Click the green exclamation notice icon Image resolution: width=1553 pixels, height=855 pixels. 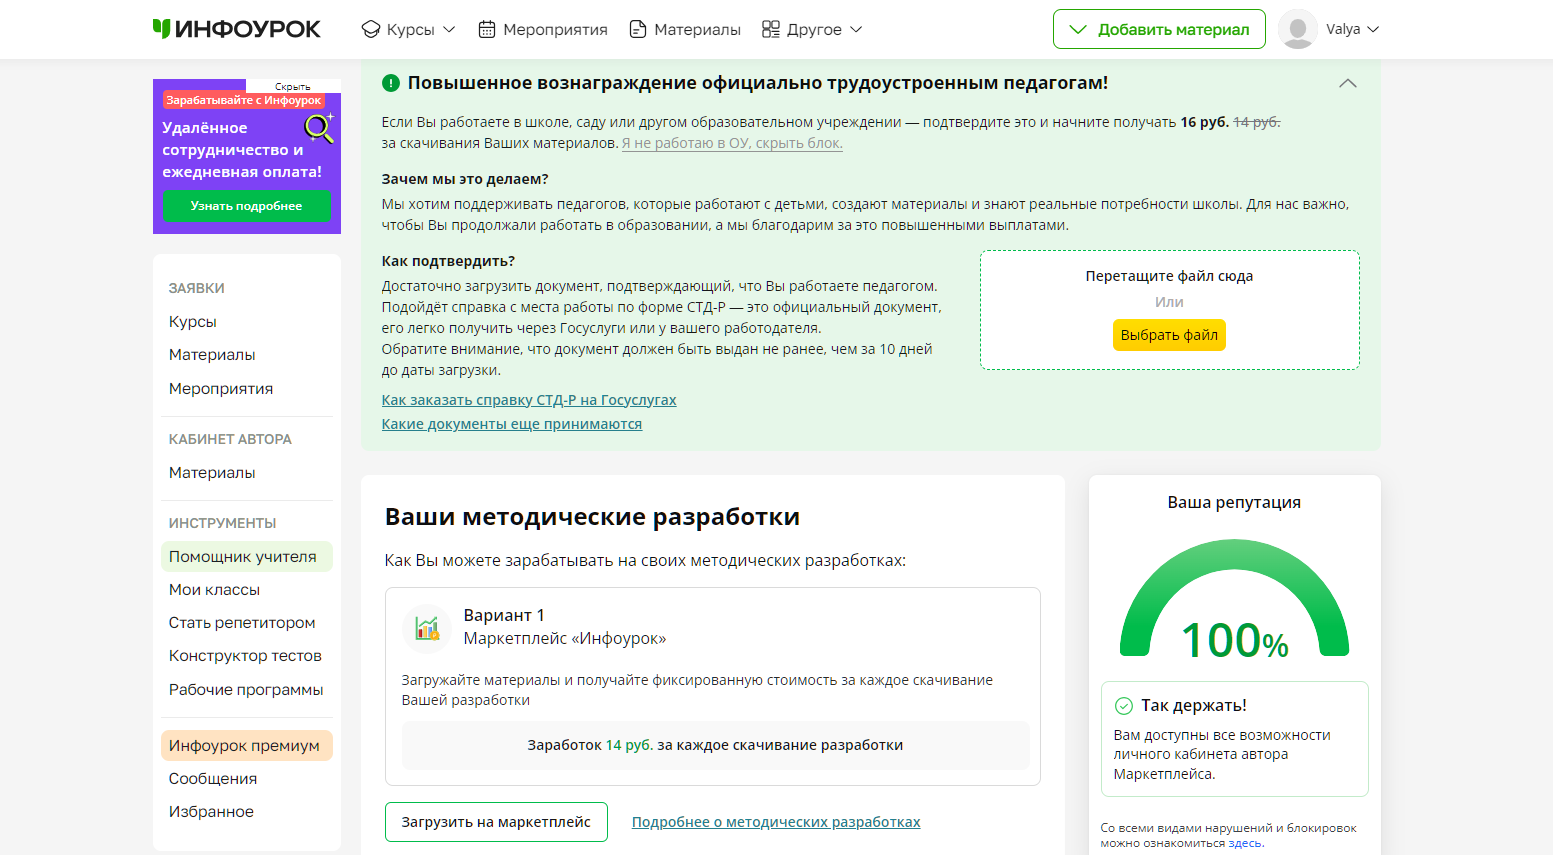pyautogui.click(x=391, y=83)
